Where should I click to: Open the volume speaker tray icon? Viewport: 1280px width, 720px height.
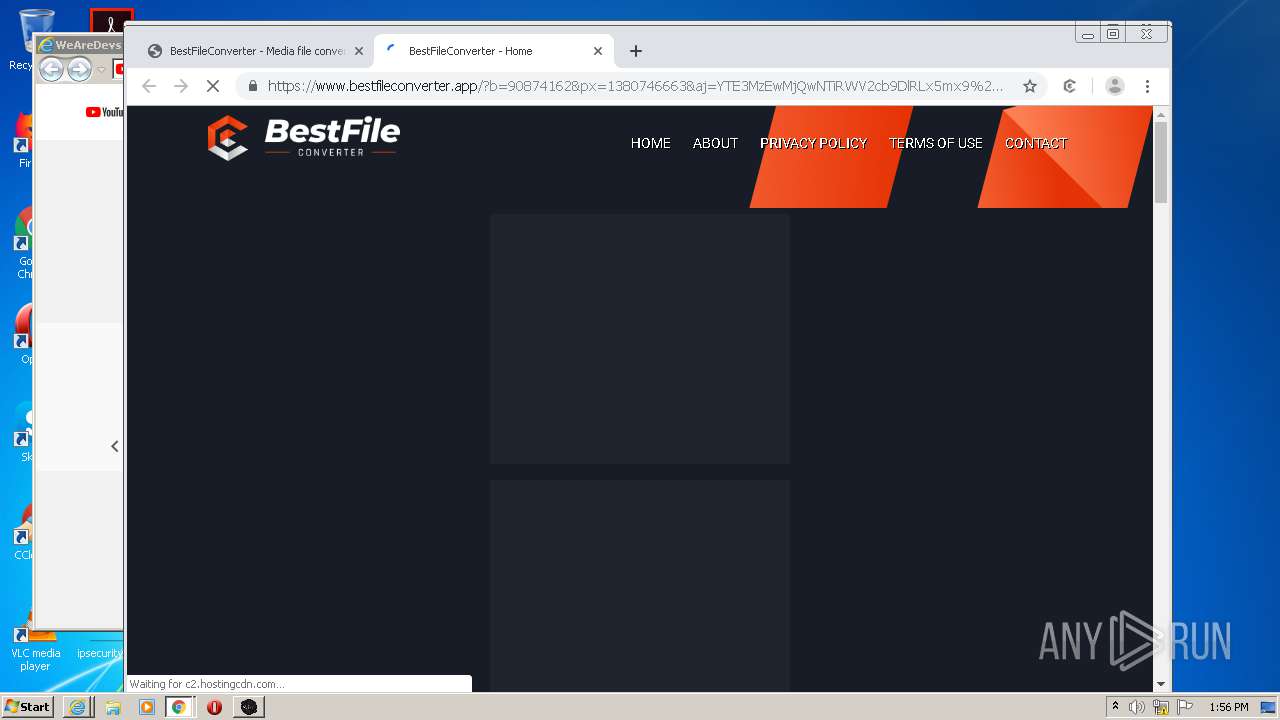pos(1137,707)
